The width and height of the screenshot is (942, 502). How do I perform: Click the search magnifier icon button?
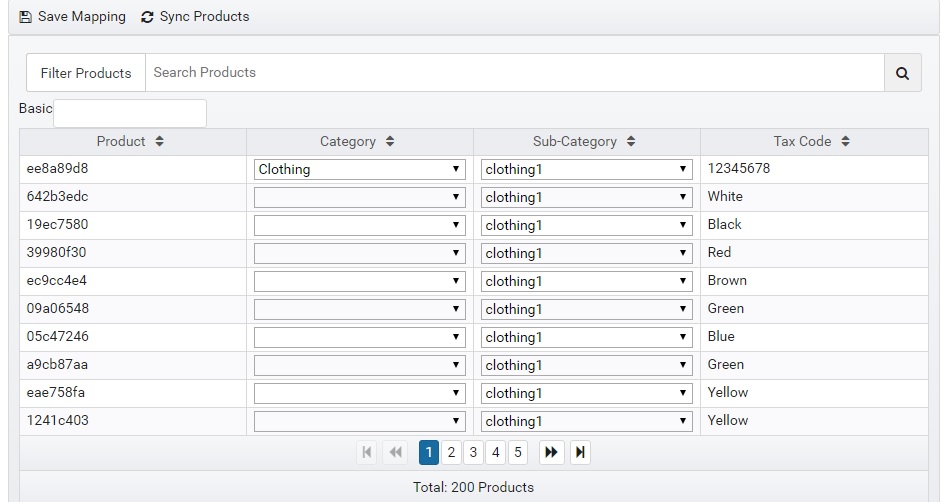[902, 73]
